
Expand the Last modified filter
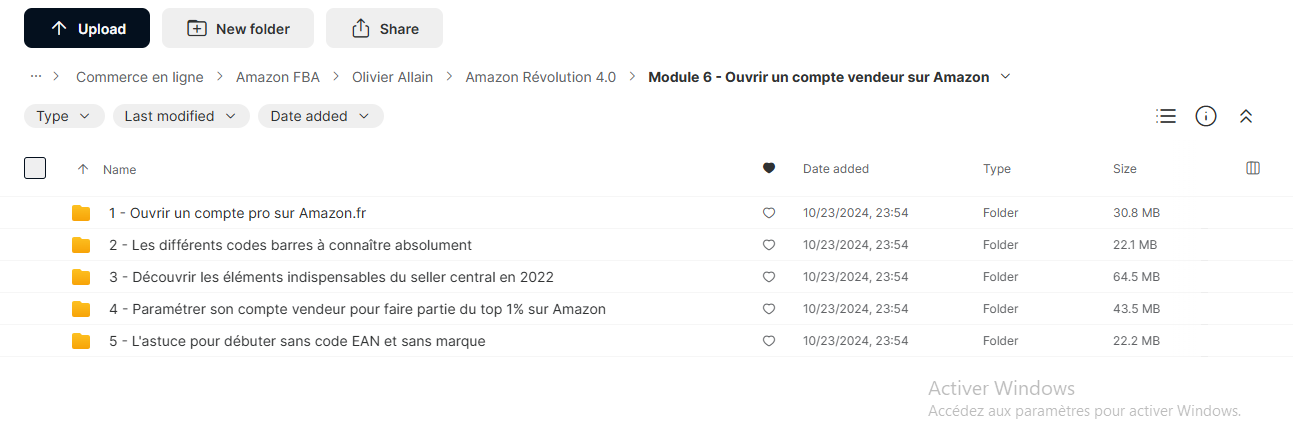(181, 116)
